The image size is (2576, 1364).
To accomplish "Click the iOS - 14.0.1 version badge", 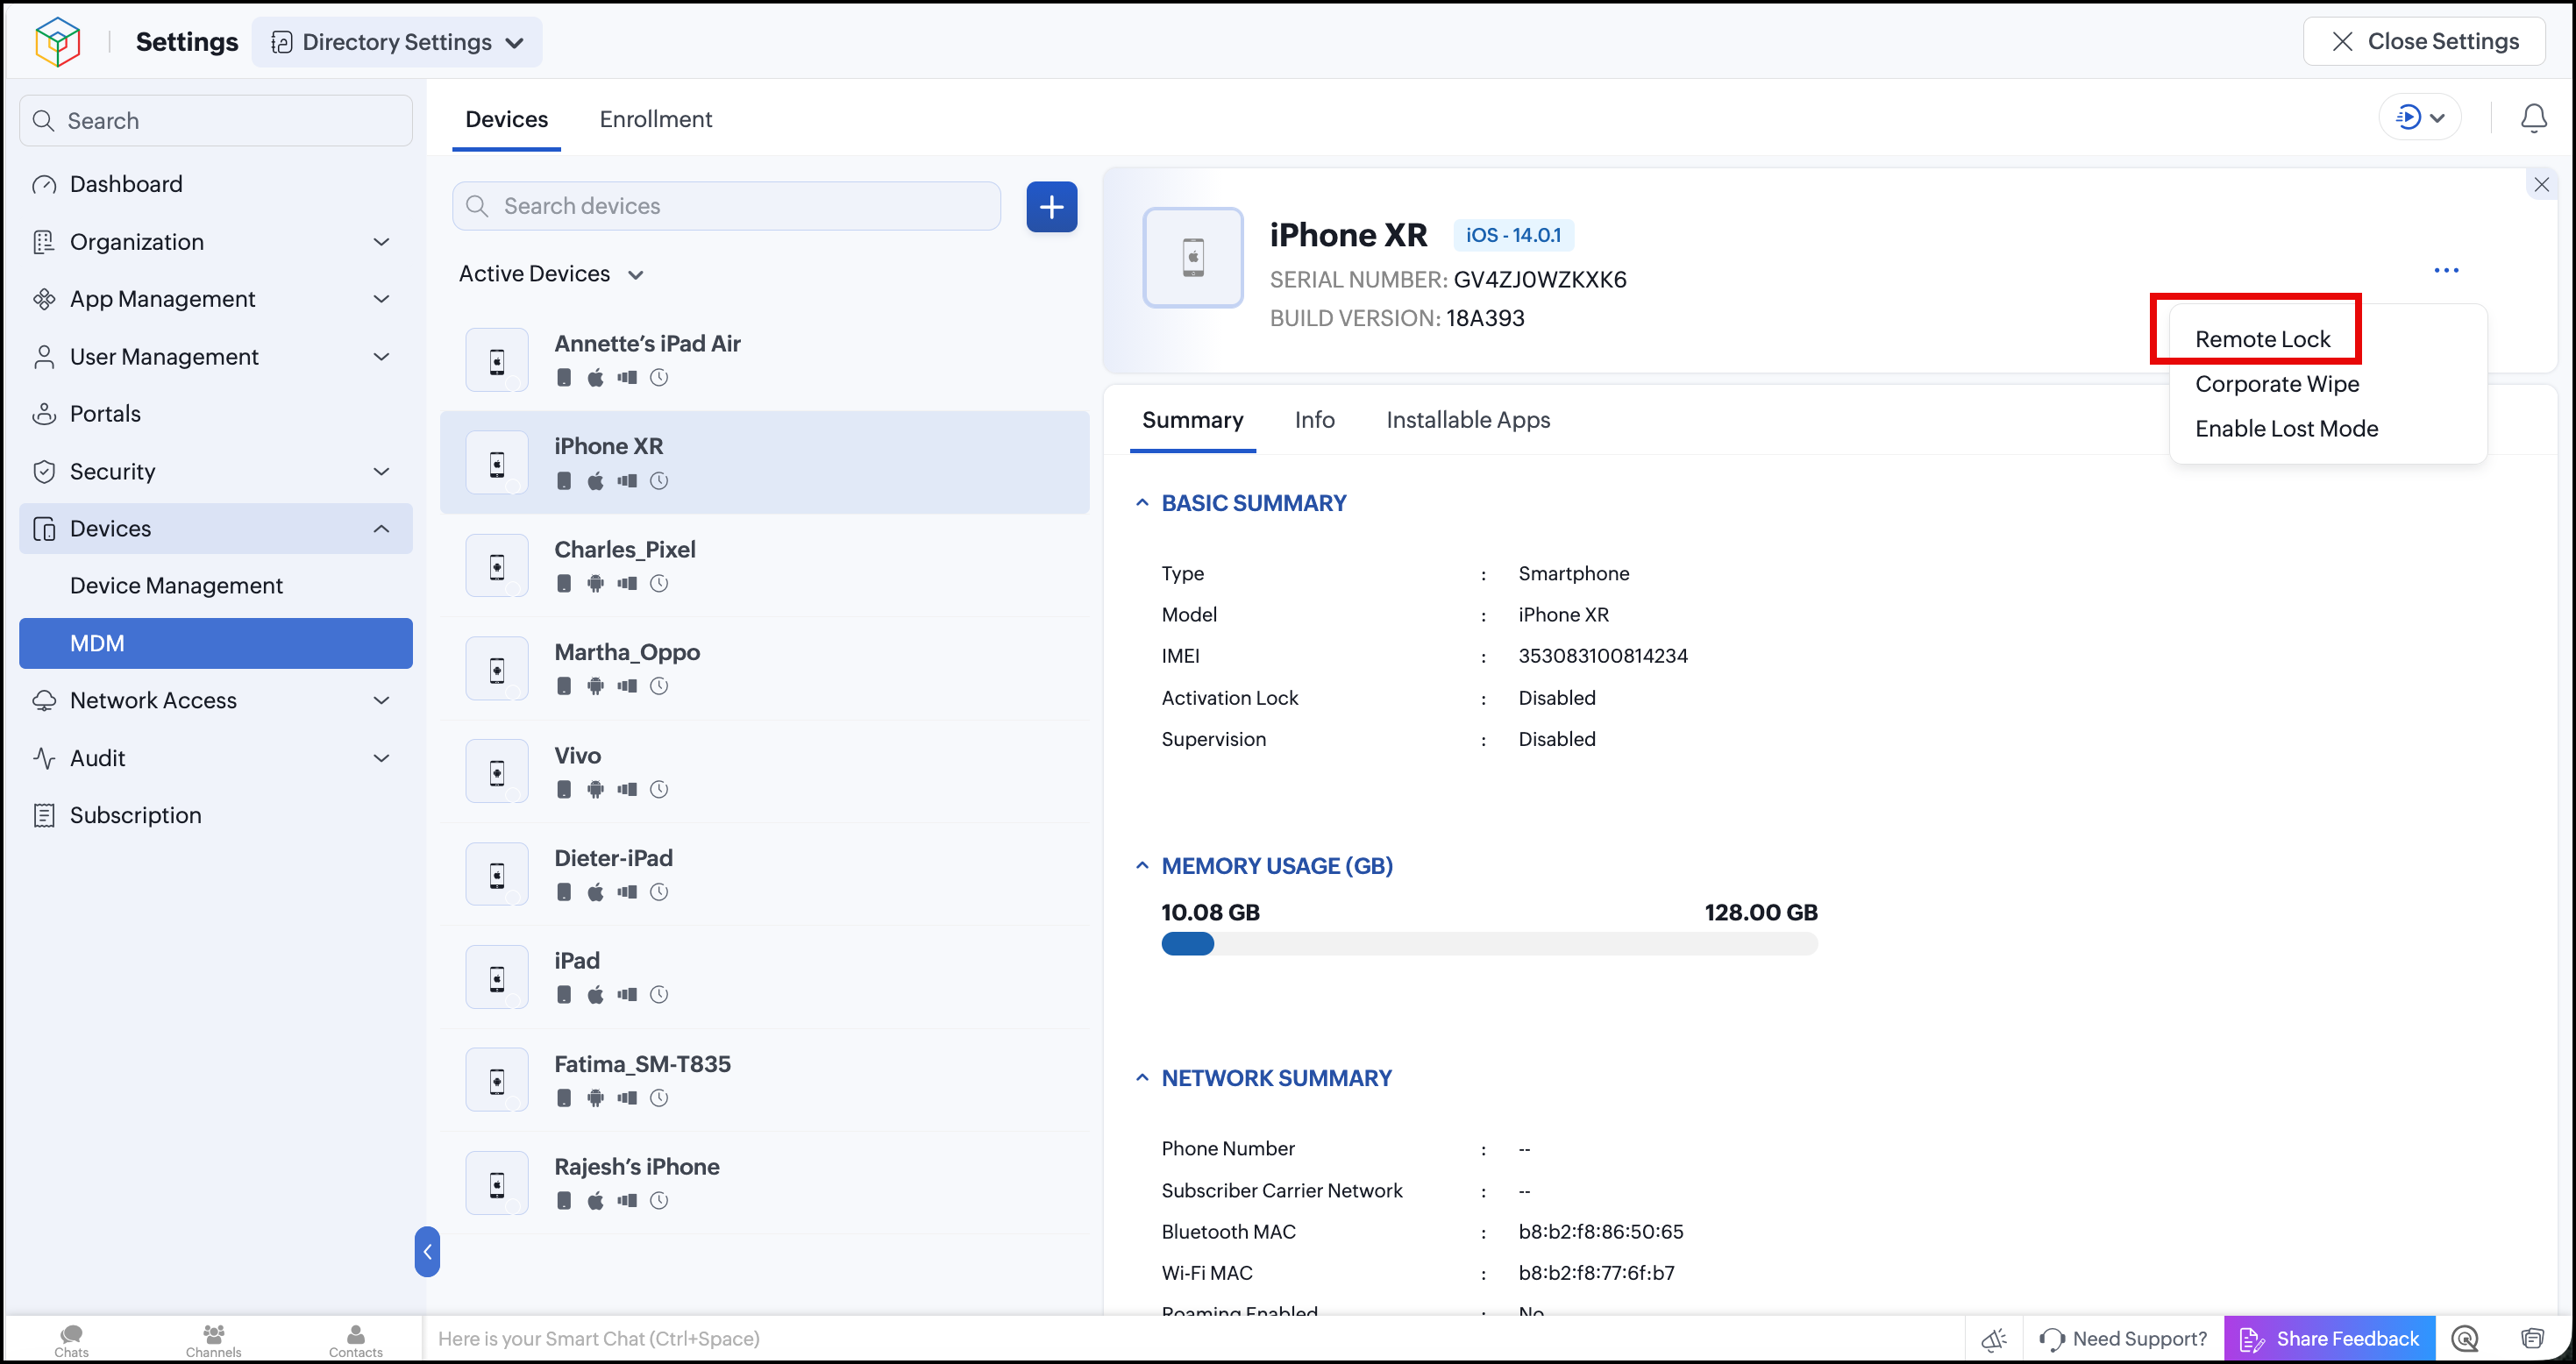I will pyautogui.click(x=1513, y=235).
